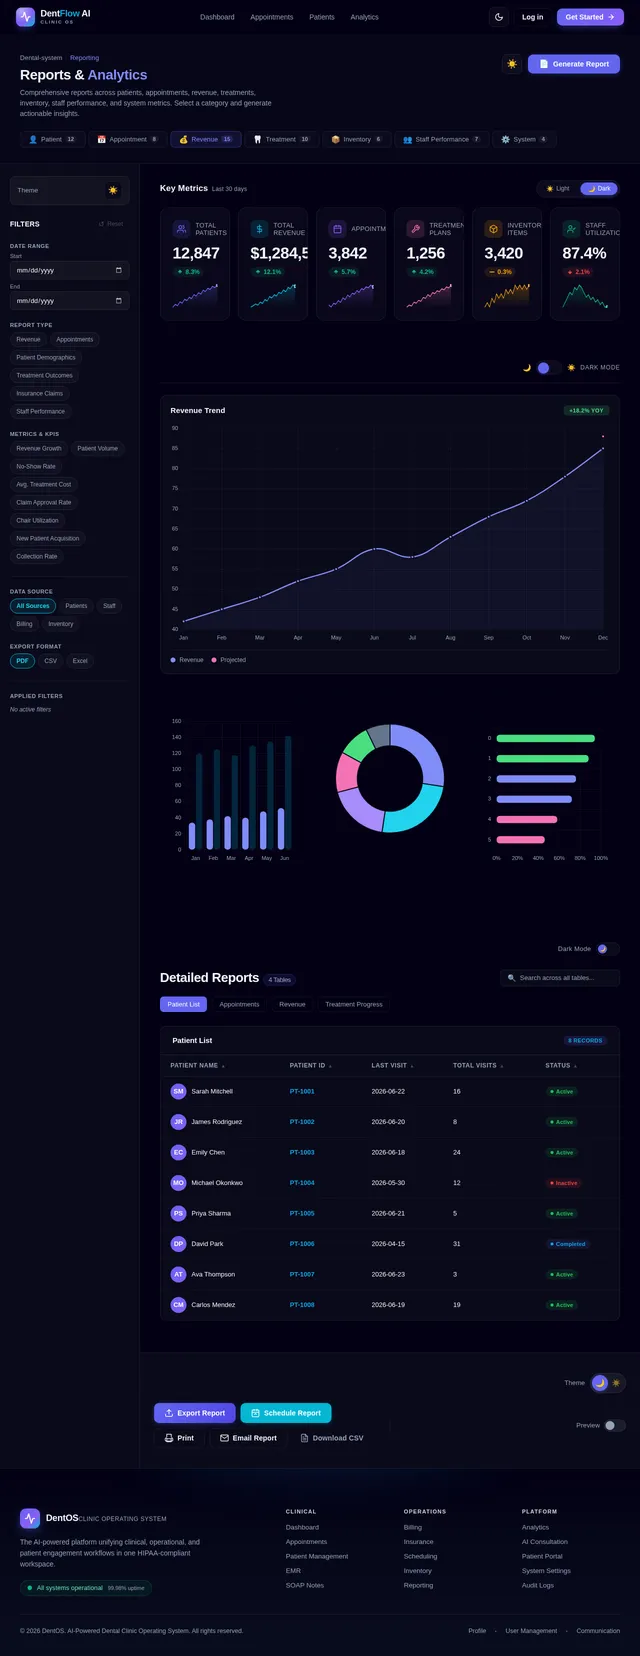Toggle Dark Mode switch above Detailed Reports

tap(607, 949)
